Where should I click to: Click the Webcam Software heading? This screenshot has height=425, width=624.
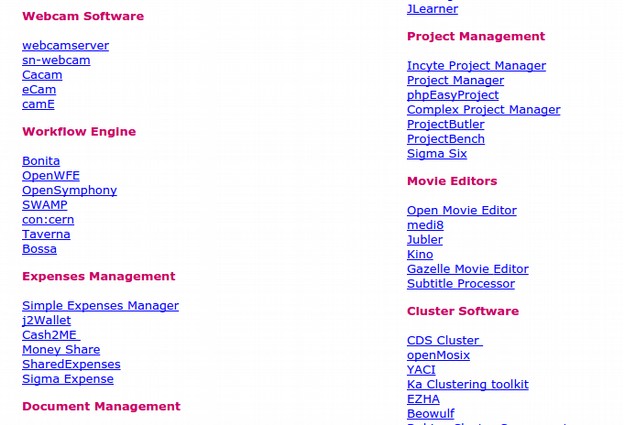tap(83, 16)
